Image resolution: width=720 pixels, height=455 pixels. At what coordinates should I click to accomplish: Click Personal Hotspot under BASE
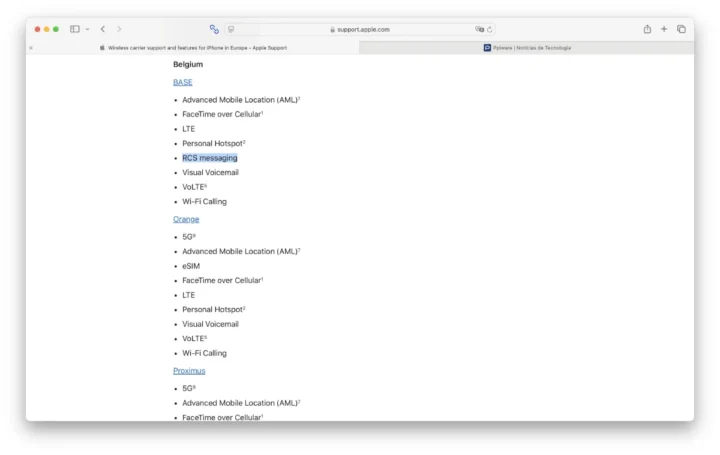tap(214, 143)
